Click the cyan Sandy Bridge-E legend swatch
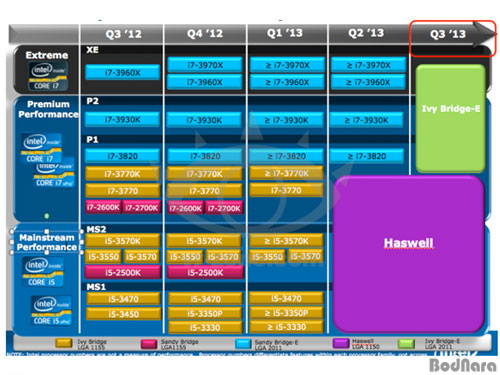The width and height of the screenshot is (500, 375). point(243,344)
